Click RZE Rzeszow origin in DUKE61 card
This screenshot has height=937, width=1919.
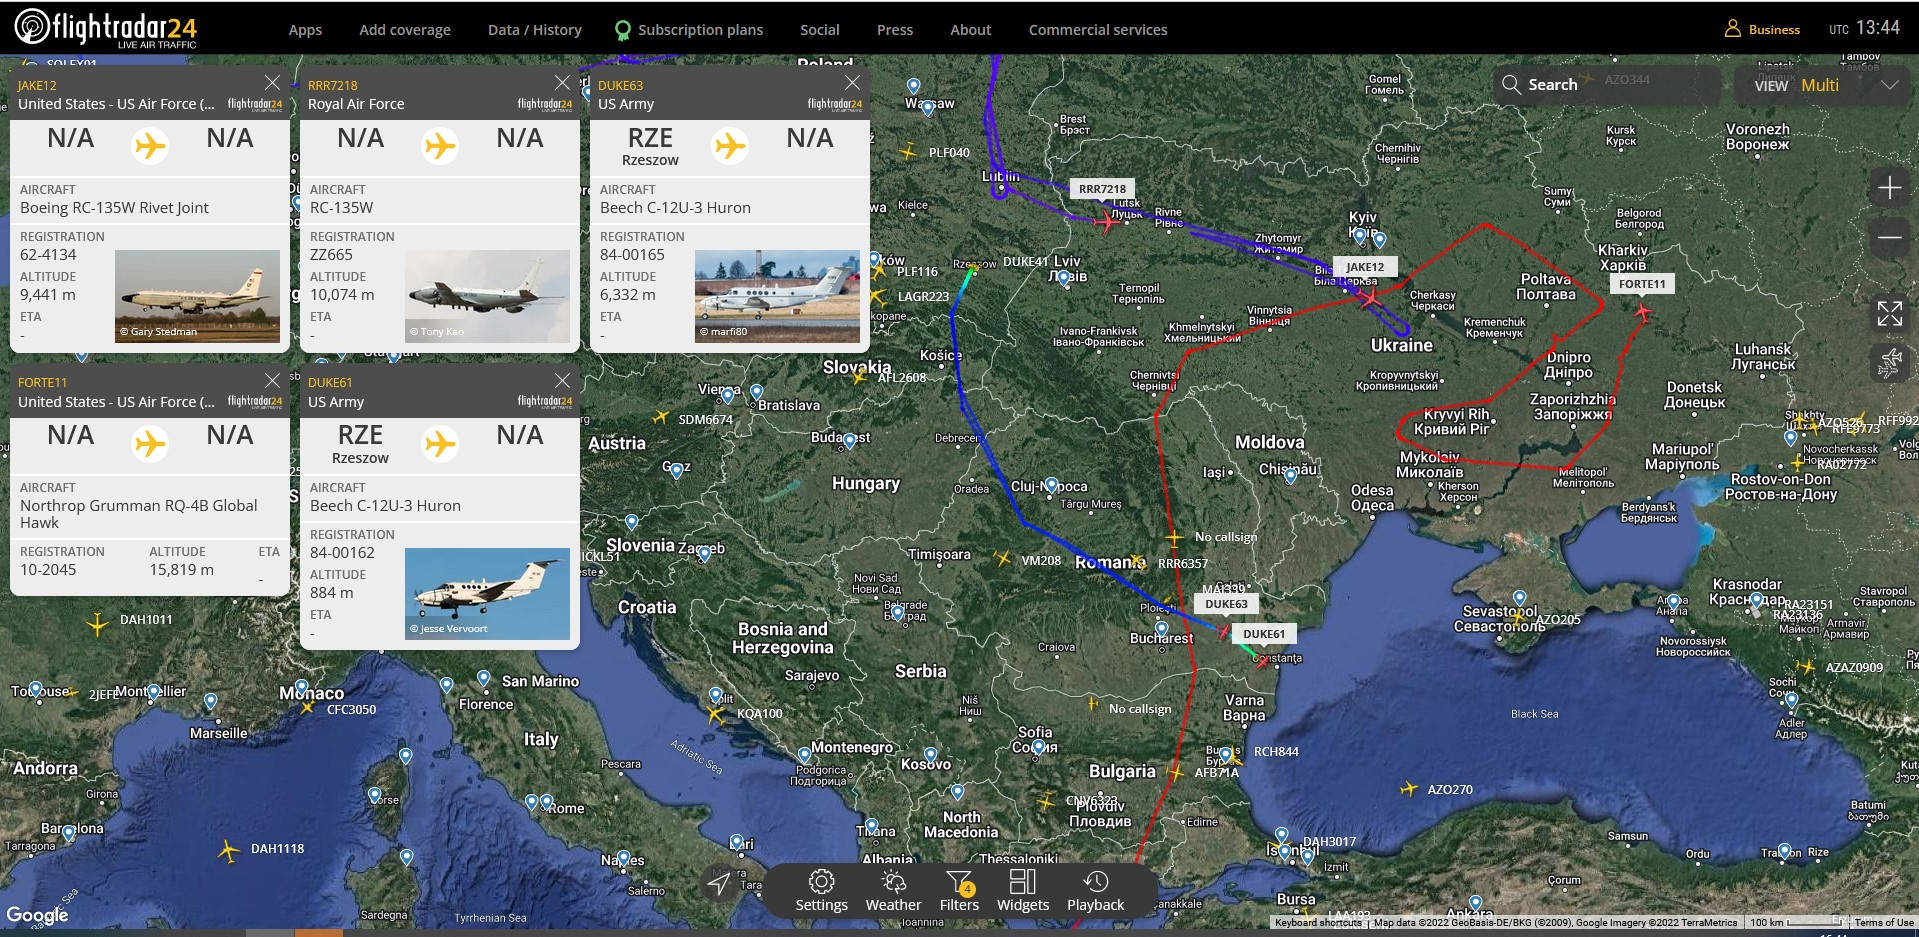pos(360,444)
